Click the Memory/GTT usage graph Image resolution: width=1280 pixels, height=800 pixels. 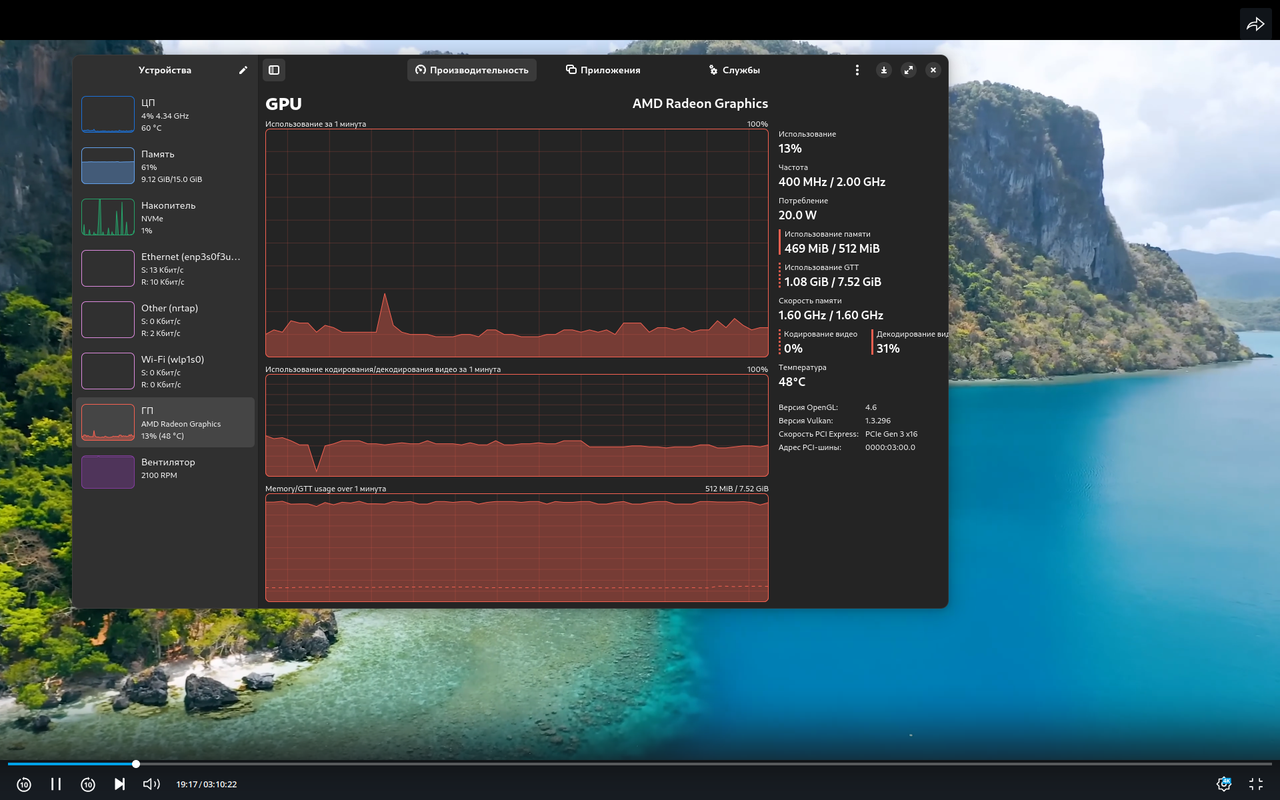(517, 548)
